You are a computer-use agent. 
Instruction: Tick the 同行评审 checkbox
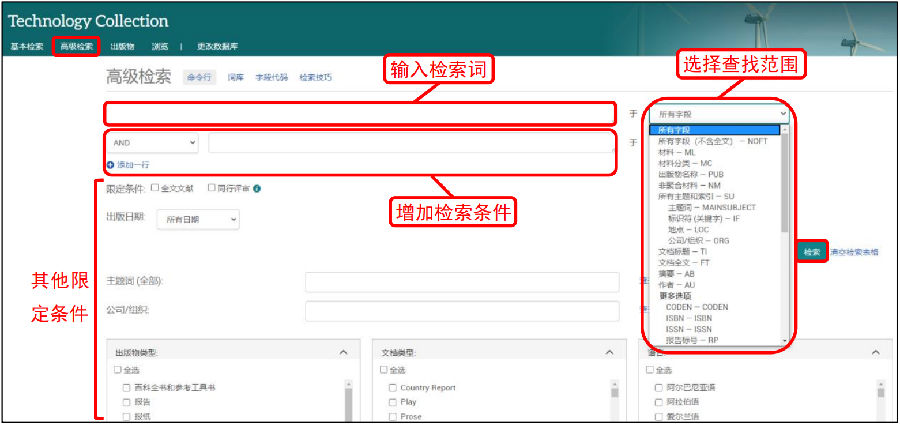(x=211, y=188)
